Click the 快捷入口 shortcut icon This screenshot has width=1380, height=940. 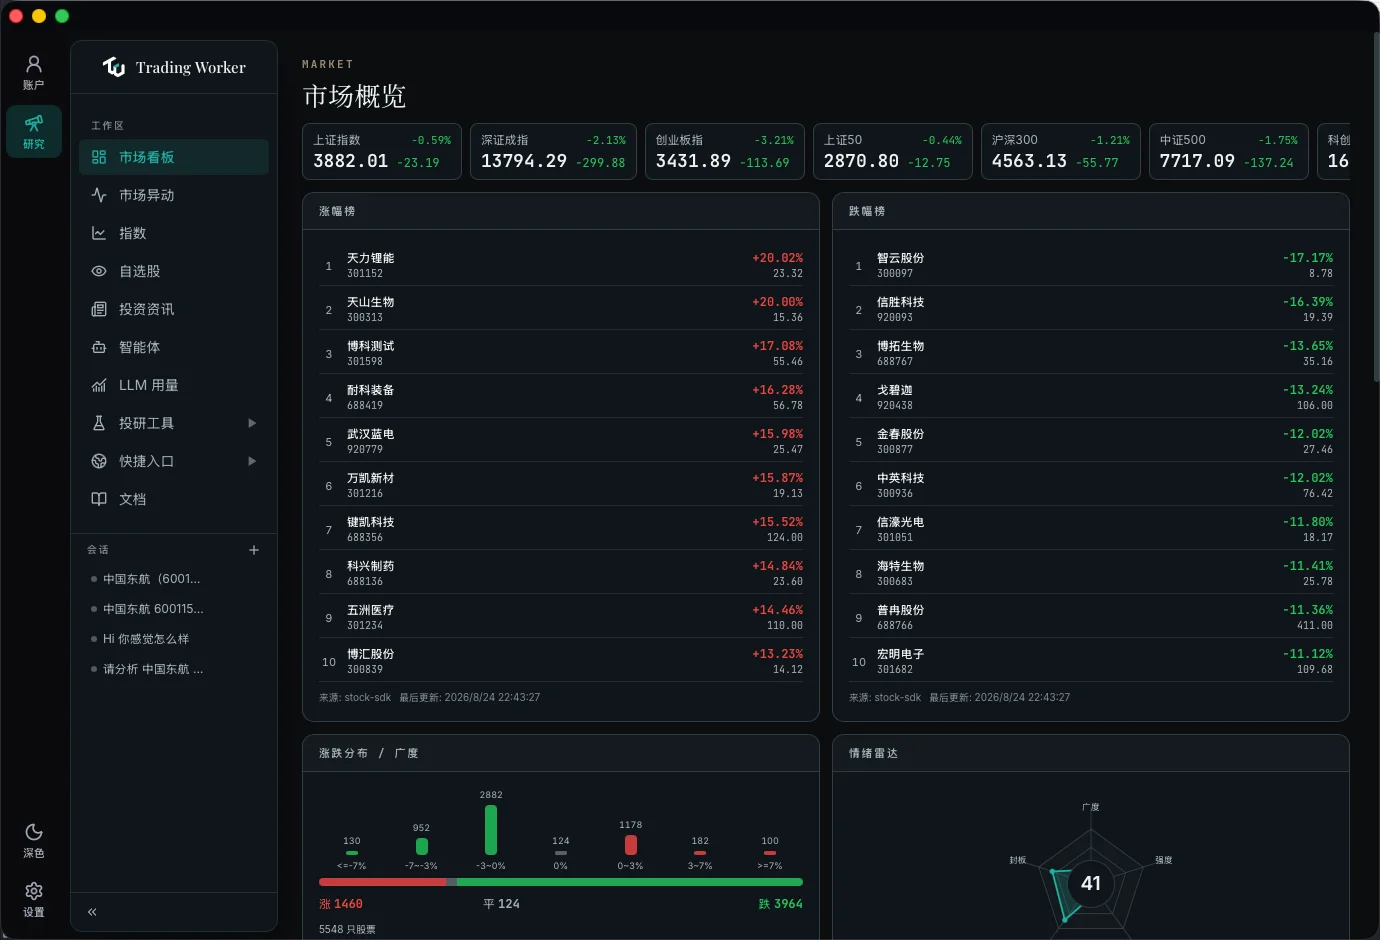tap(99, 461)
